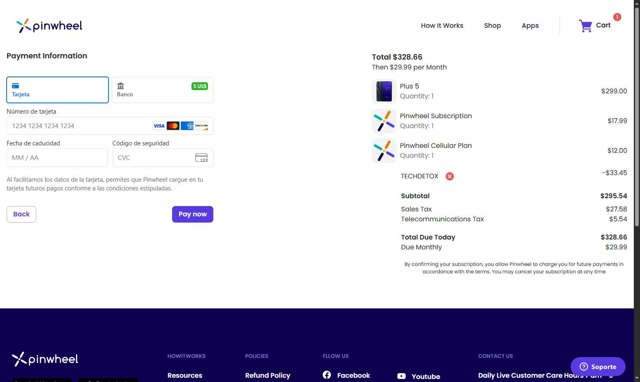640x382 pixels.
Task: Click the CVC security code field
Action: [x=162, y=158]
